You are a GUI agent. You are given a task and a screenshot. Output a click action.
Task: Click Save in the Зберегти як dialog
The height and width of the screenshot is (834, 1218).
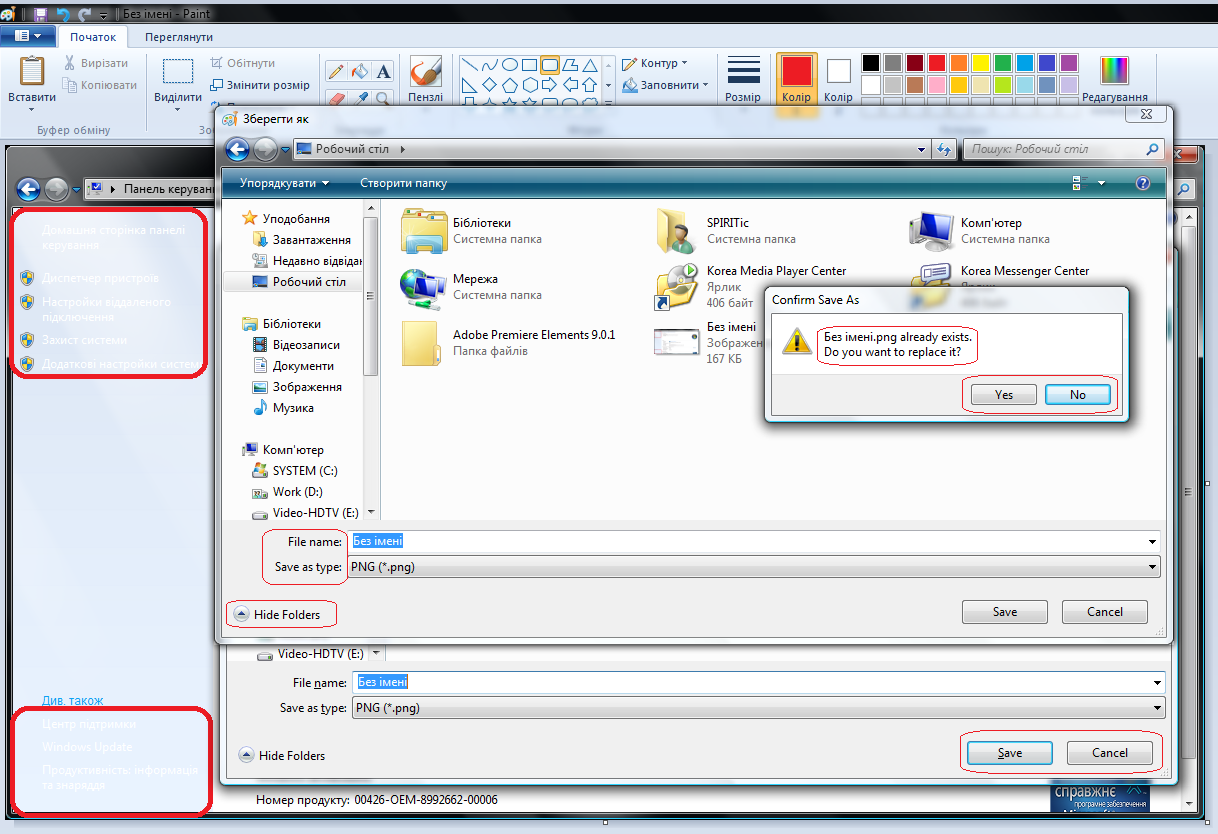tap(1005, 612)
